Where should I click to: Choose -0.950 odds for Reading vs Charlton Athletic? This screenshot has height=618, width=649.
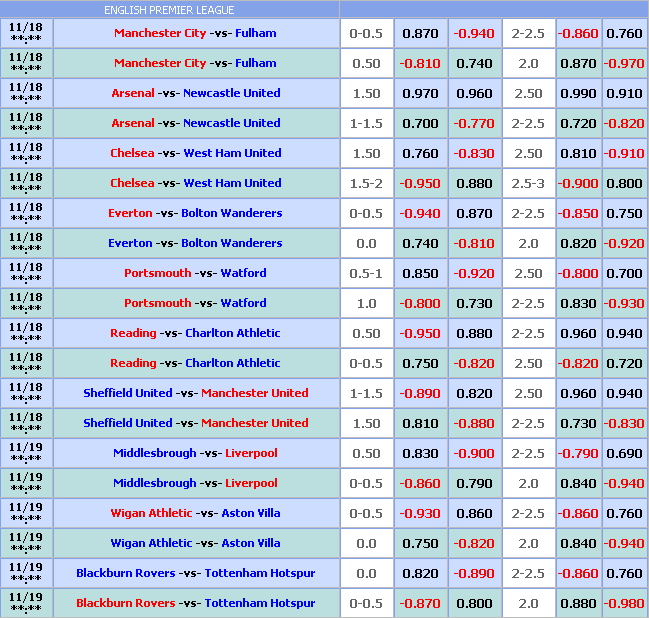[x=420, y=333]
